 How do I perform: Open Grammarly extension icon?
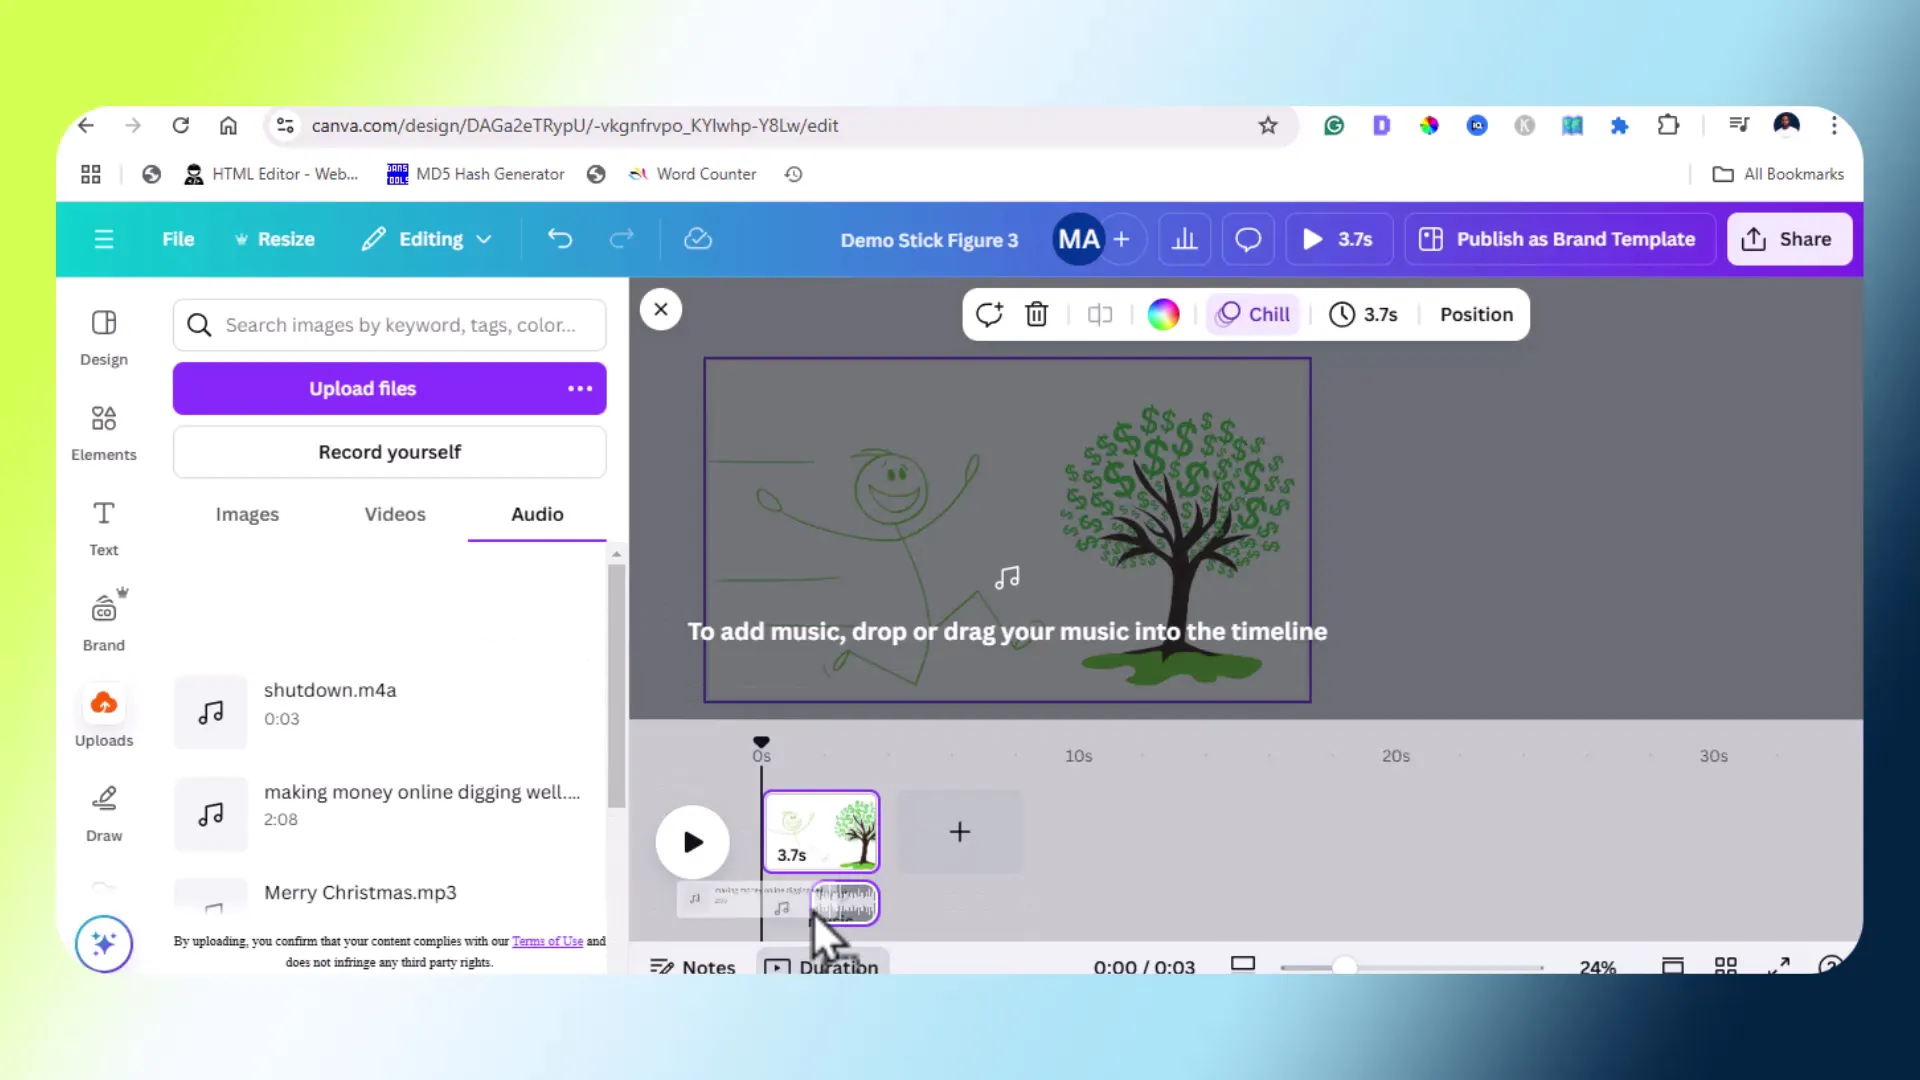[x=1334, y=125]
